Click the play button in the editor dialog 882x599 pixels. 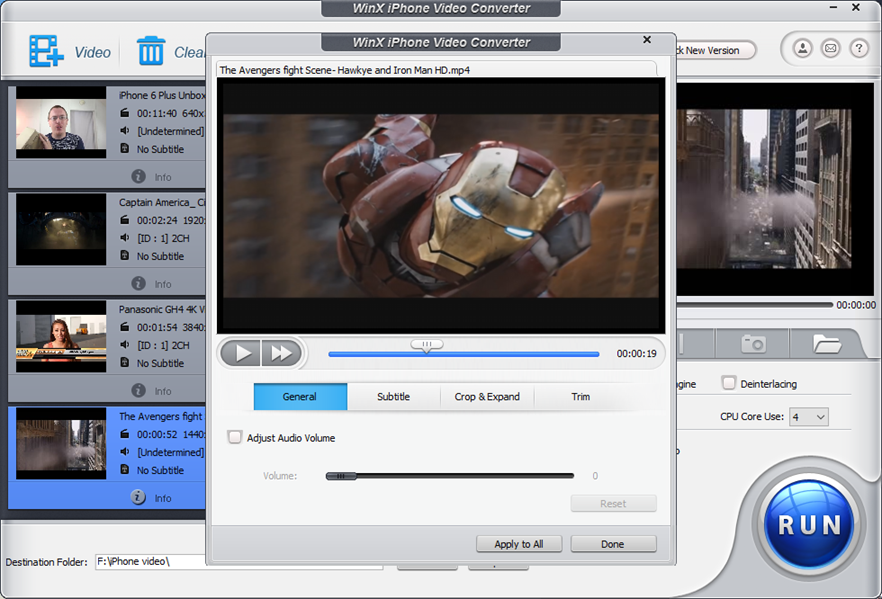[241, 353]
